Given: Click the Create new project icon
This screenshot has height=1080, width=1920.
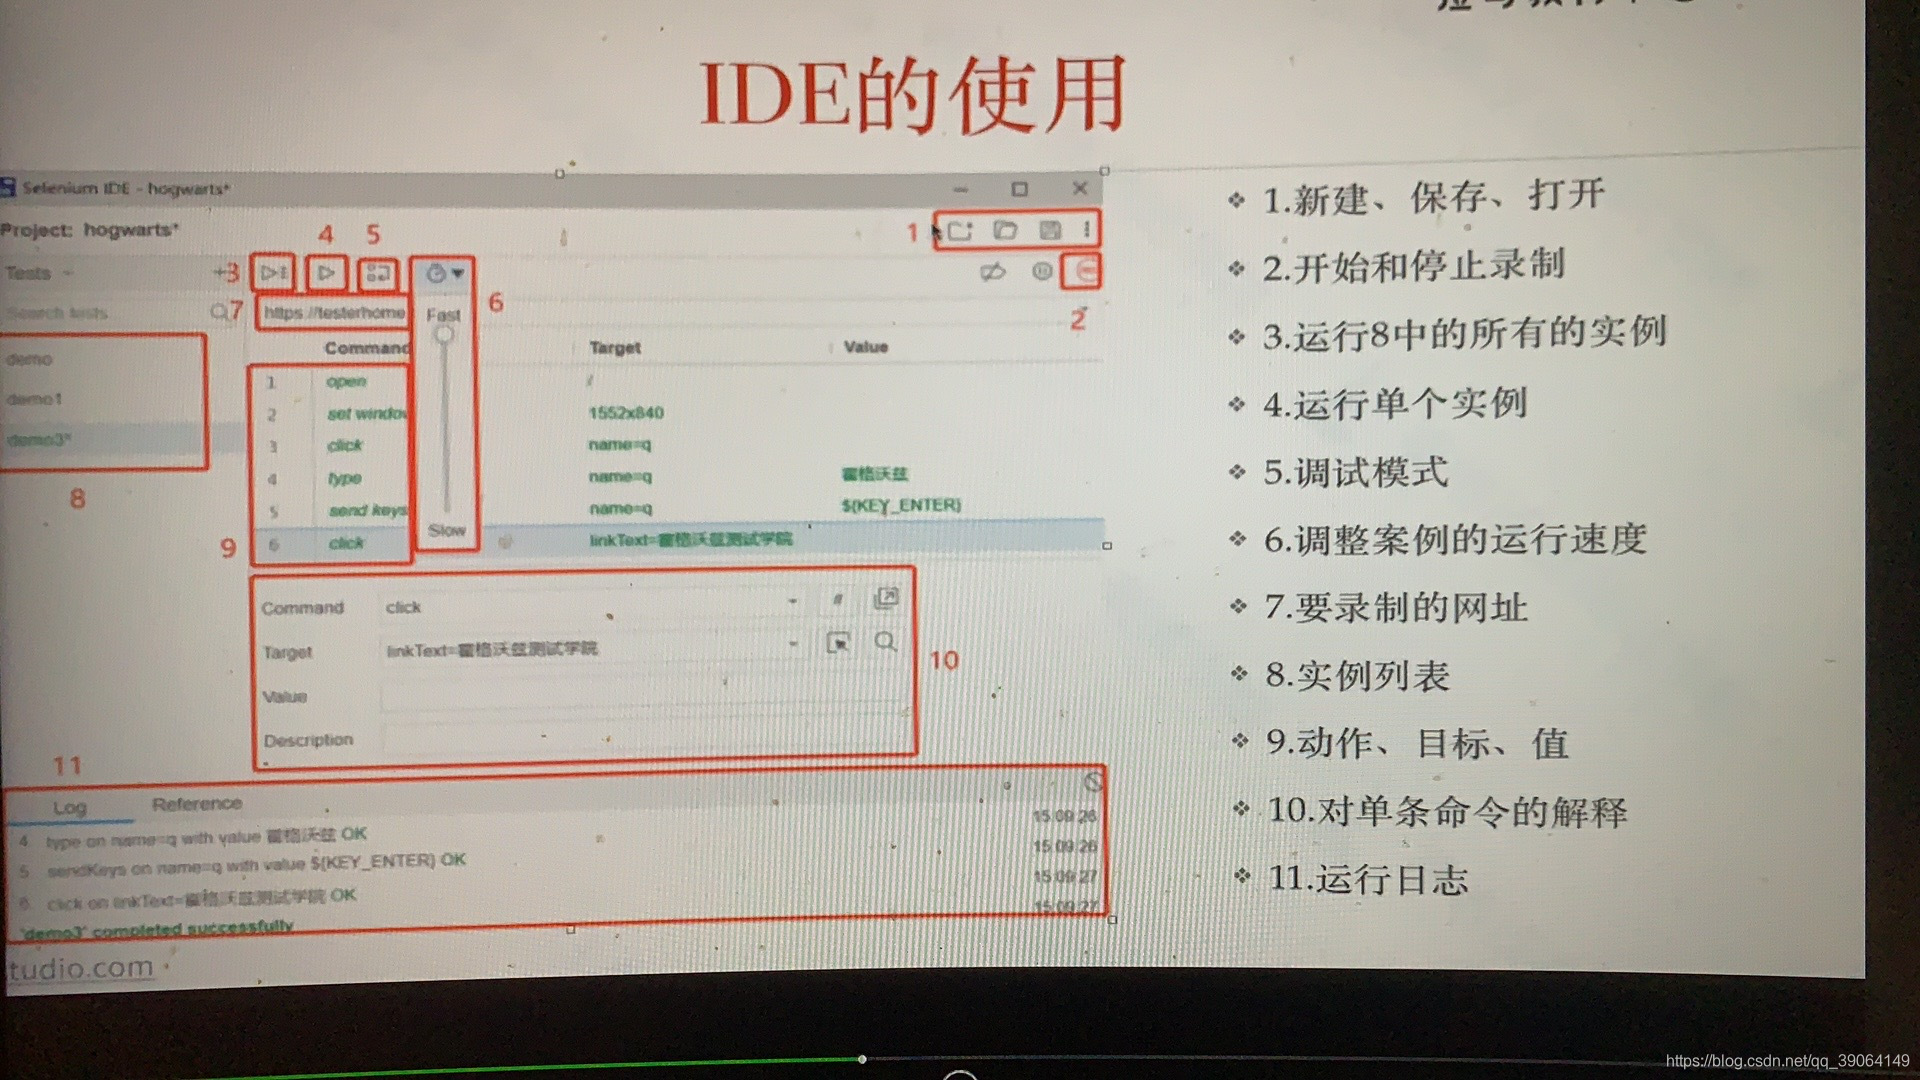Looking at the screenshot, I should (960, 231).
